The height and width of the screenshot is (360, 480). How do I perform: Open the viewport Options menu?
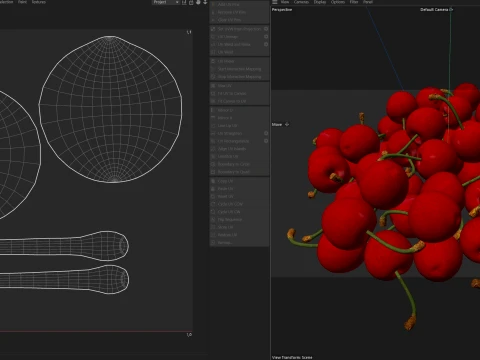tap(338, 2)
